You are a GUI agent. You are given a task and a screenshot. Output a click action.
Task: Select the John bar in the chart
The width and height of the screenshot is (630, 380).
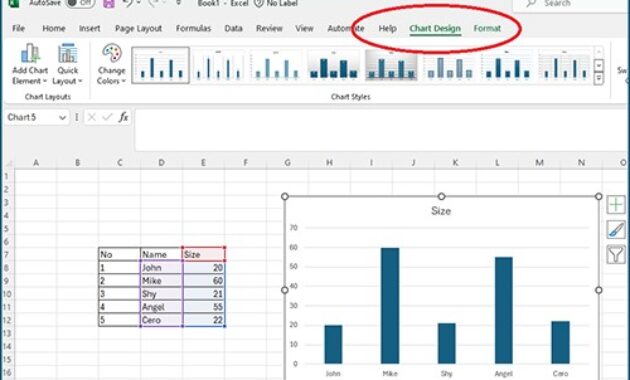(x=333, y=344)
